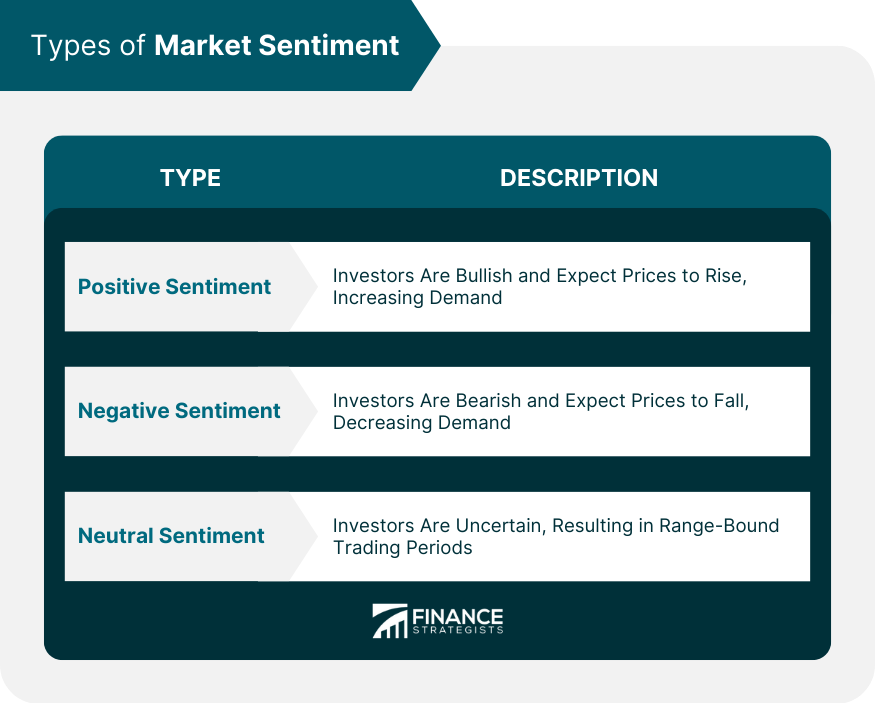Click the "Increasing Demand" text
The width and height of the screenshot is (875, 703).
coord(417,298)
